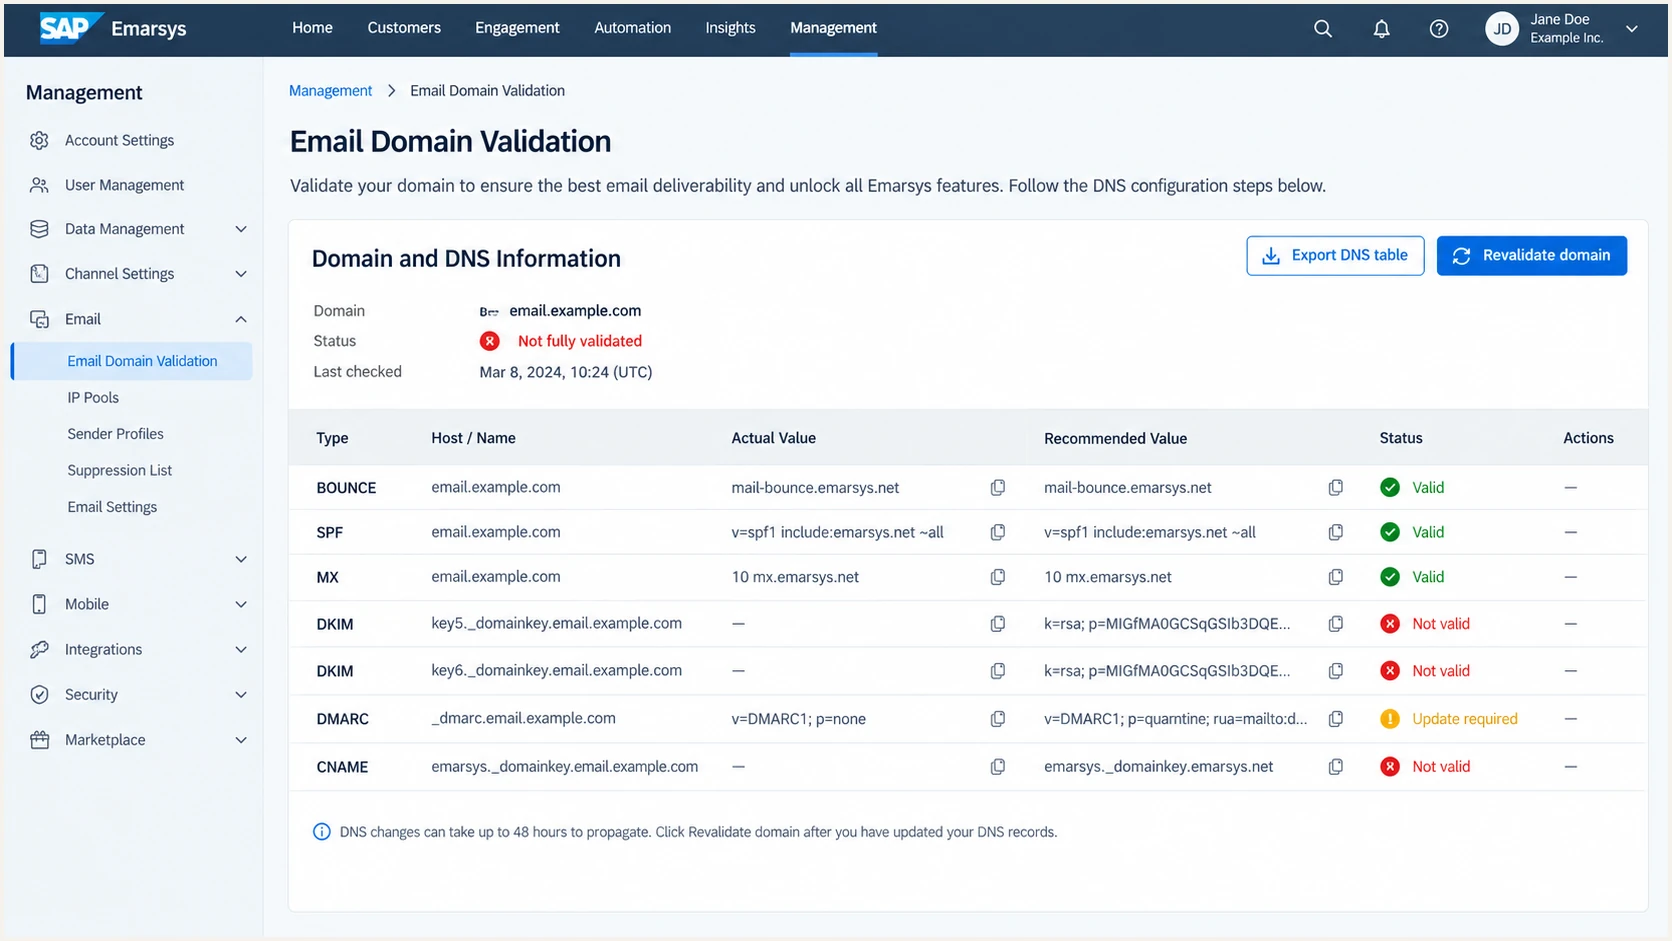The image size is (1672, 941).
Task: Open the search icon in top bar
Action: pyautogui.click(x=1323, y=29)
